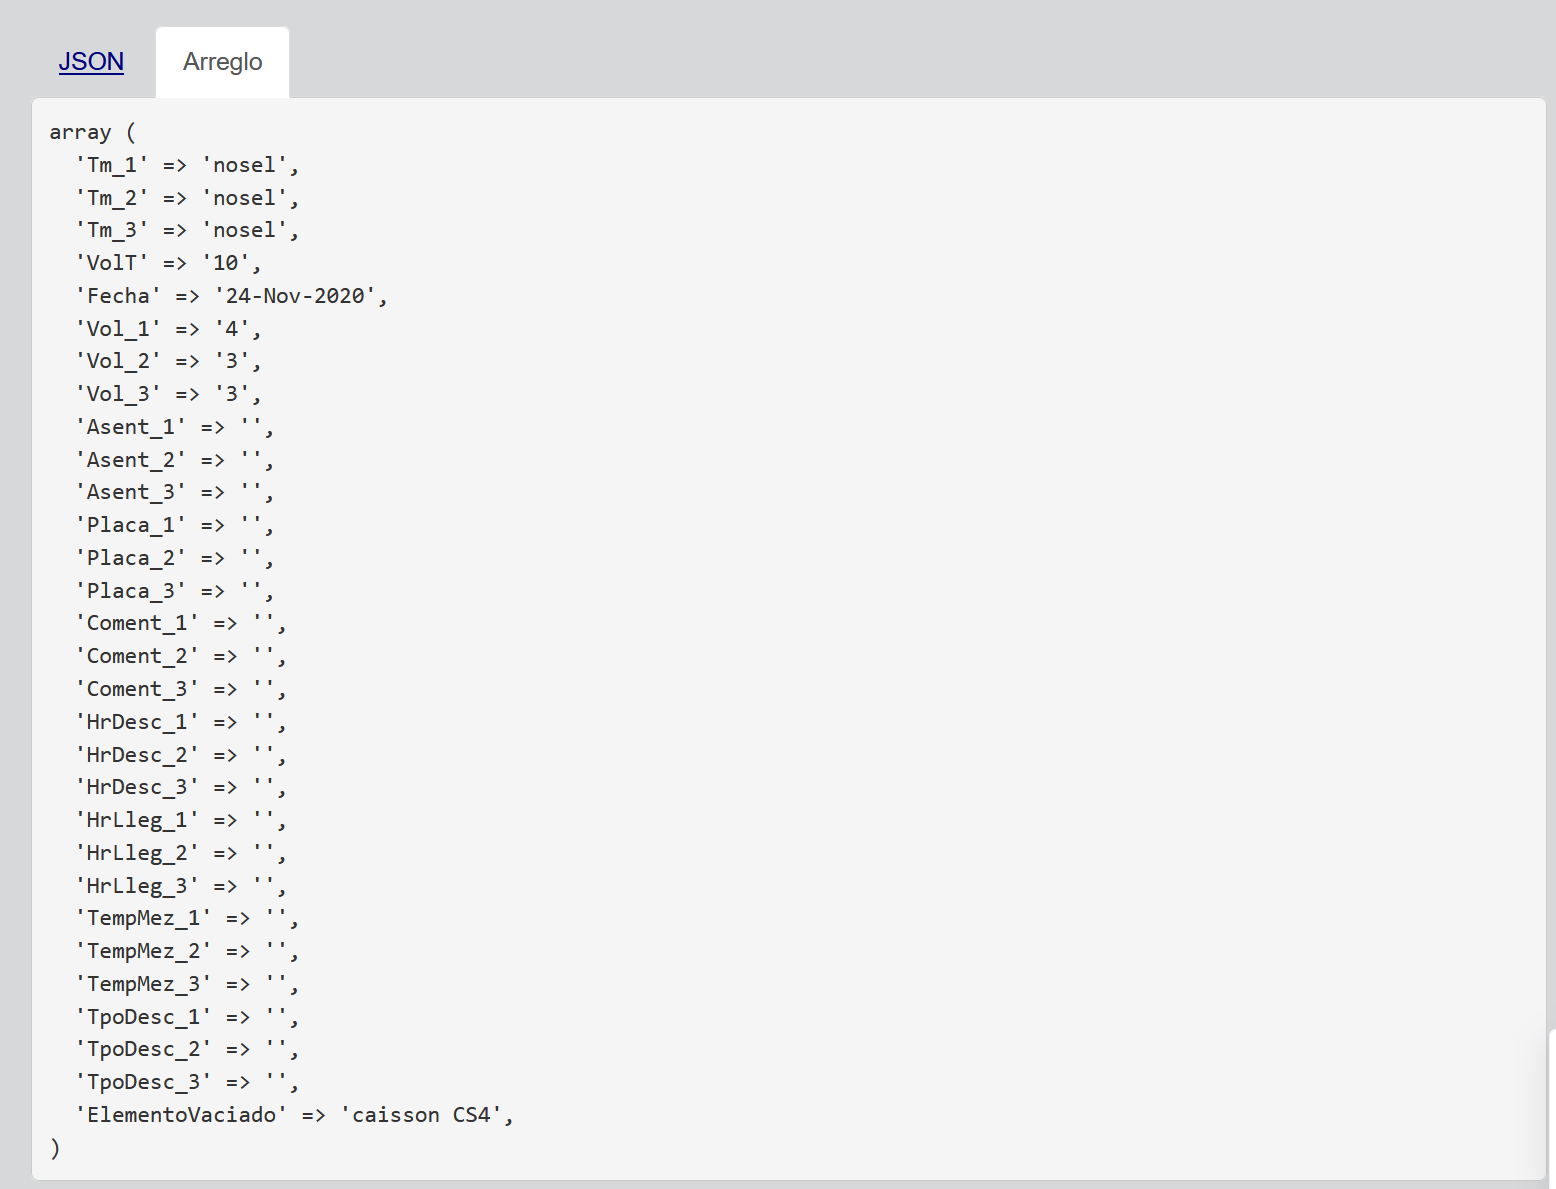Viewport: 1556px width, 1189px height.
Task: Select the TempMez_1 entry line
Action: point(187,918)
